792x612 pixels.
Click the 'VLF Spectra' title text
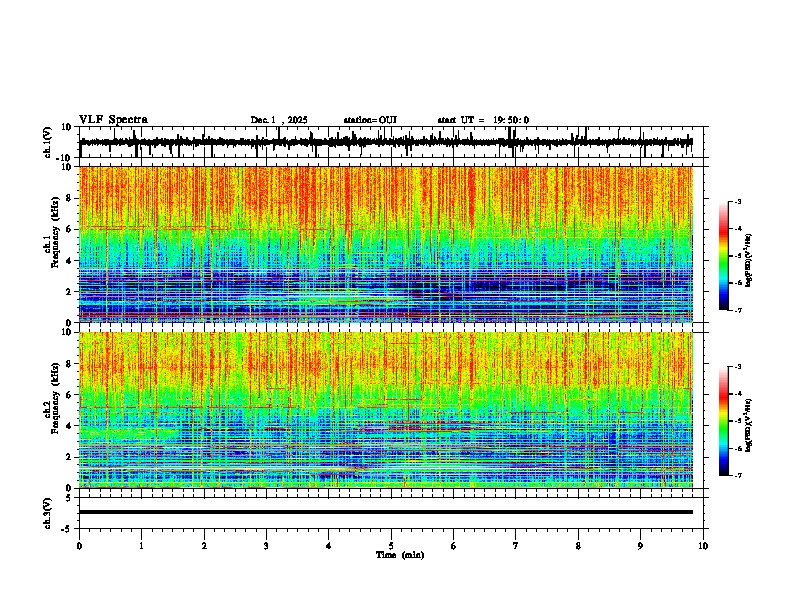(x=113, y=120)
